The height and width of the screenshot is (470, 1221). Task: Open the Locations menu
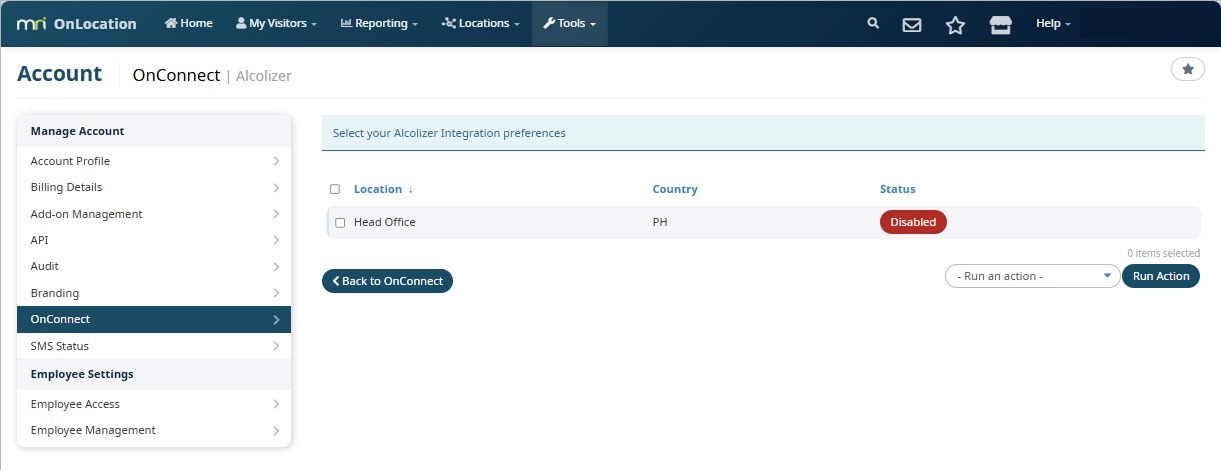(480, 23)
